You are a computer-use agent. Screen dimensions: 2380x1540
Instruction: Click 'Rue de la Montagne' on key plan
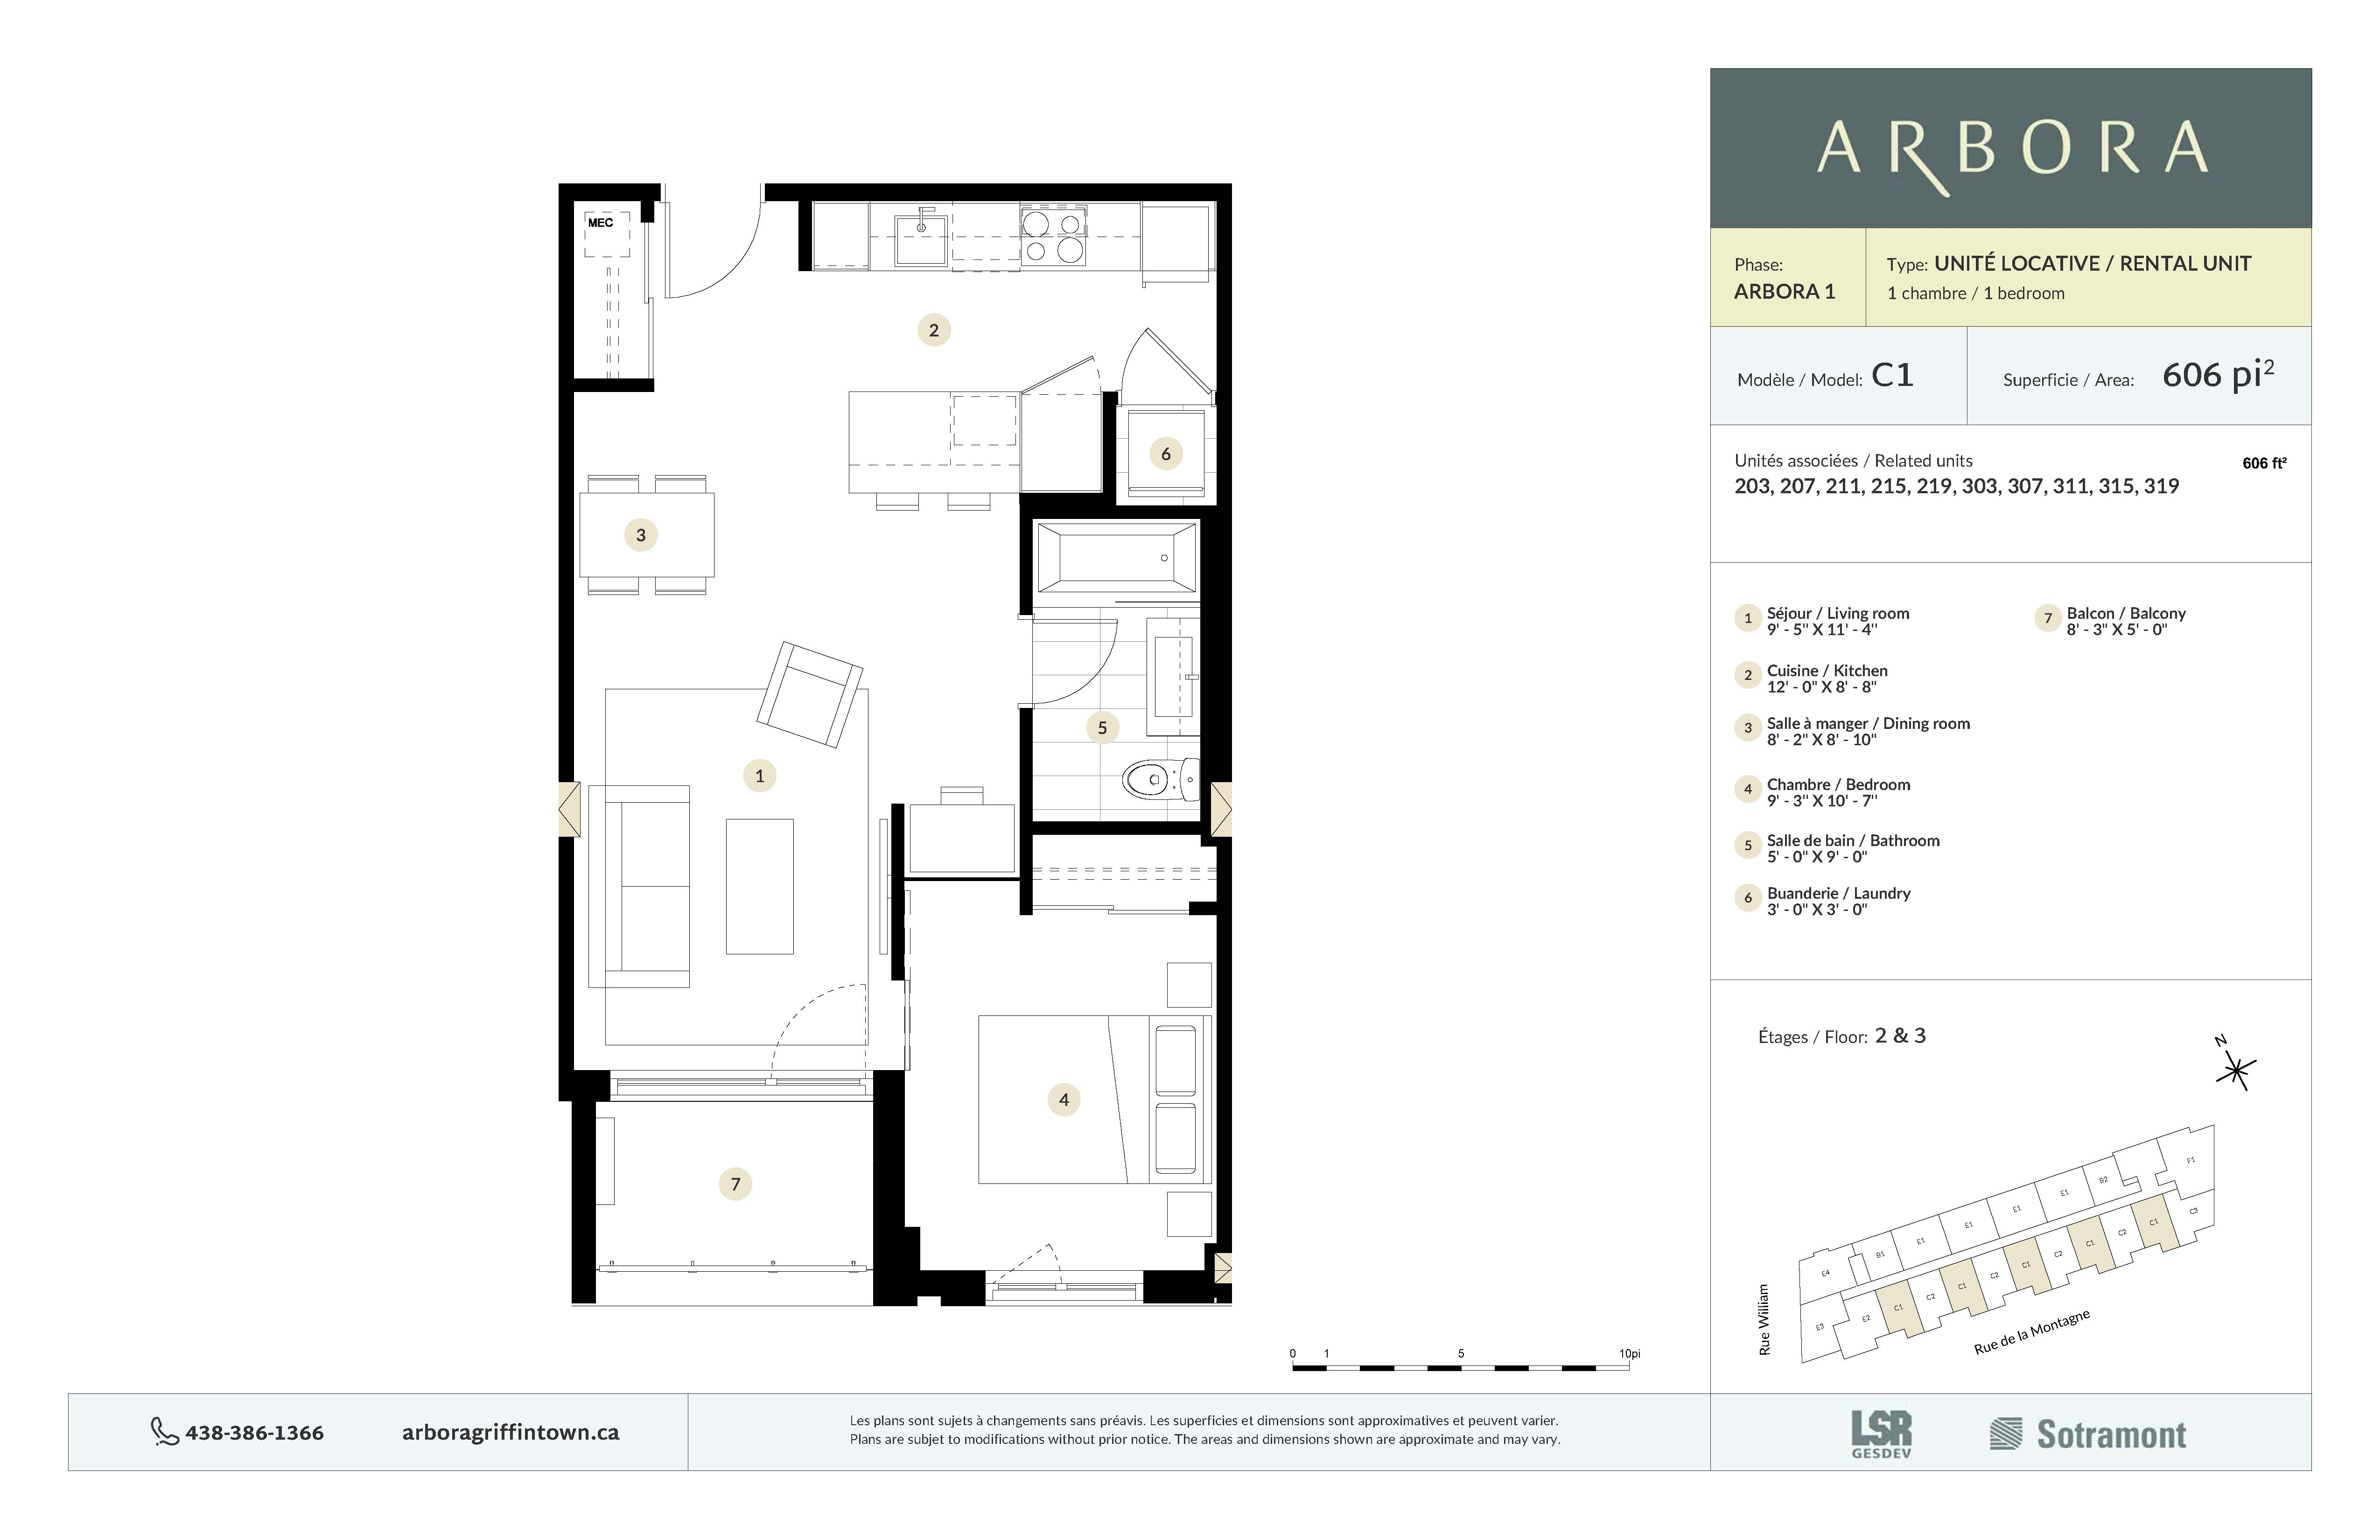coord(2031,1332)
